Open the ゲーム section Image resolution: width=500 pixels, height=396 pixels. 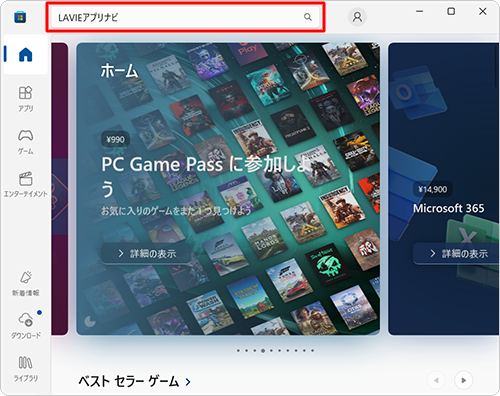tap(26, 142)
